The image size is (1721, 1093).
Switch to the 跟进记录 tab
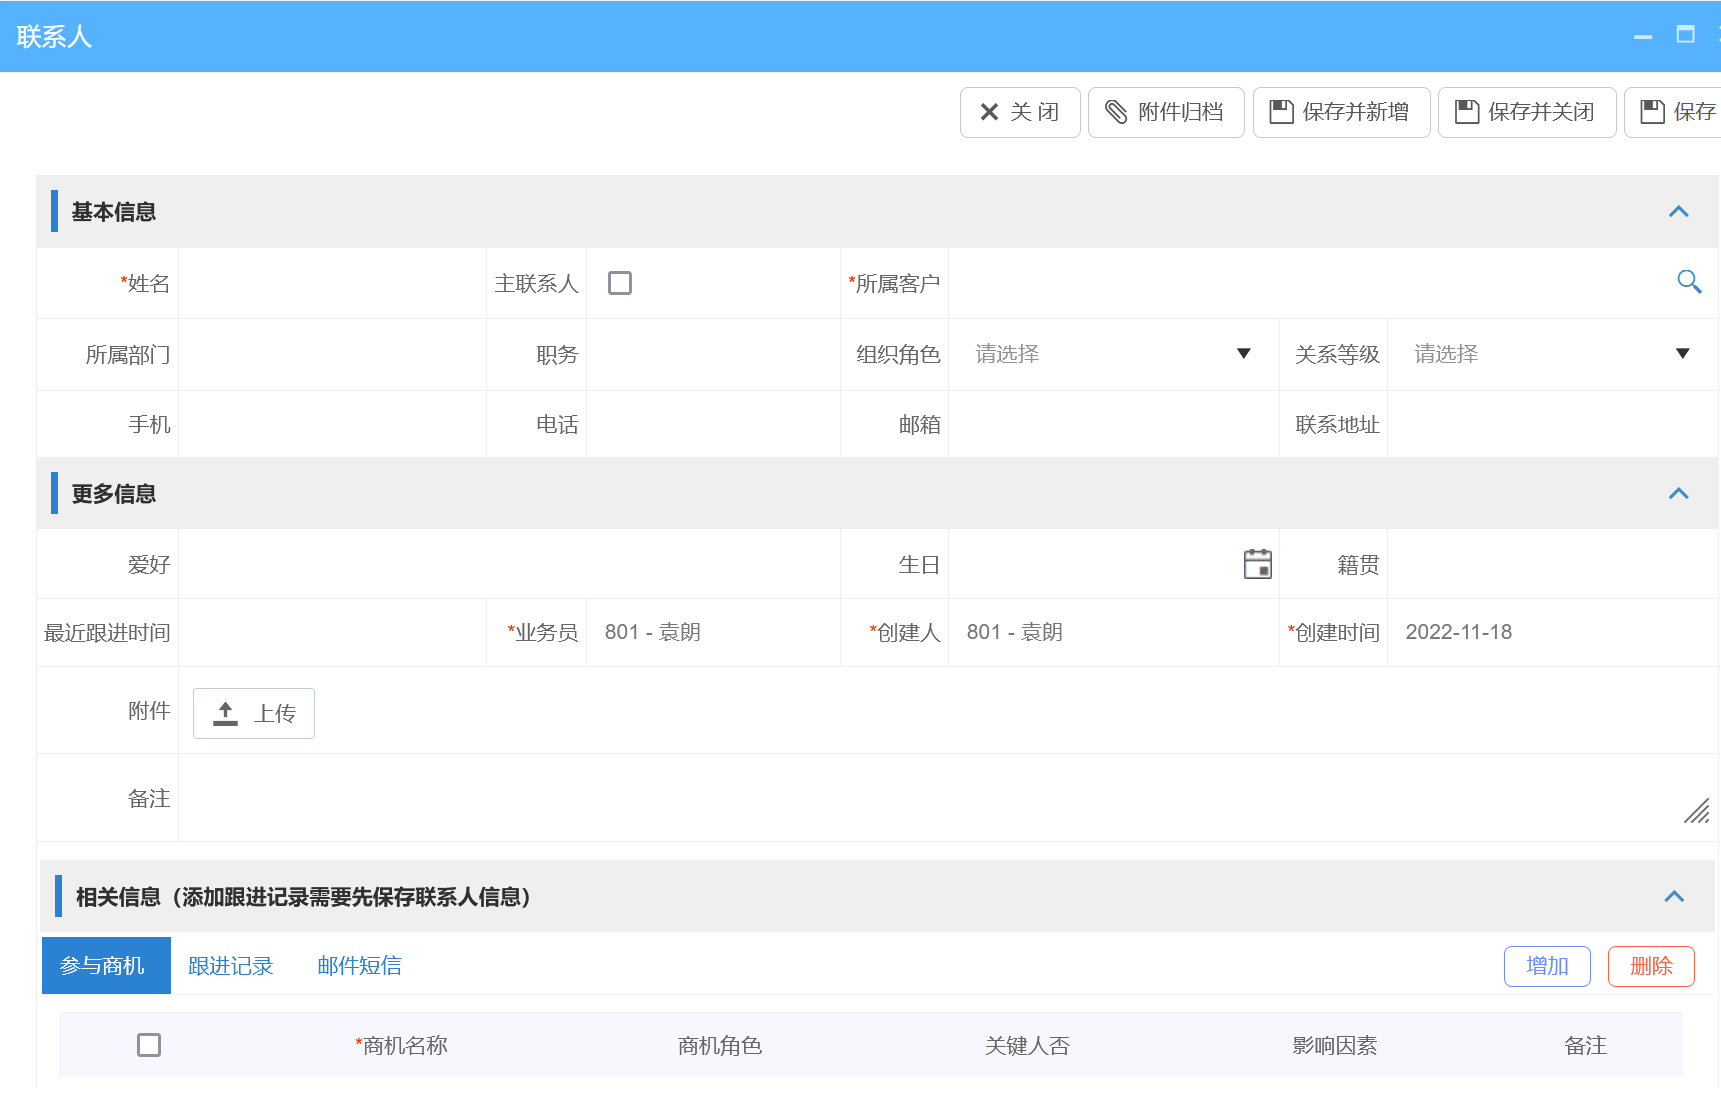[x=230, y=965]
